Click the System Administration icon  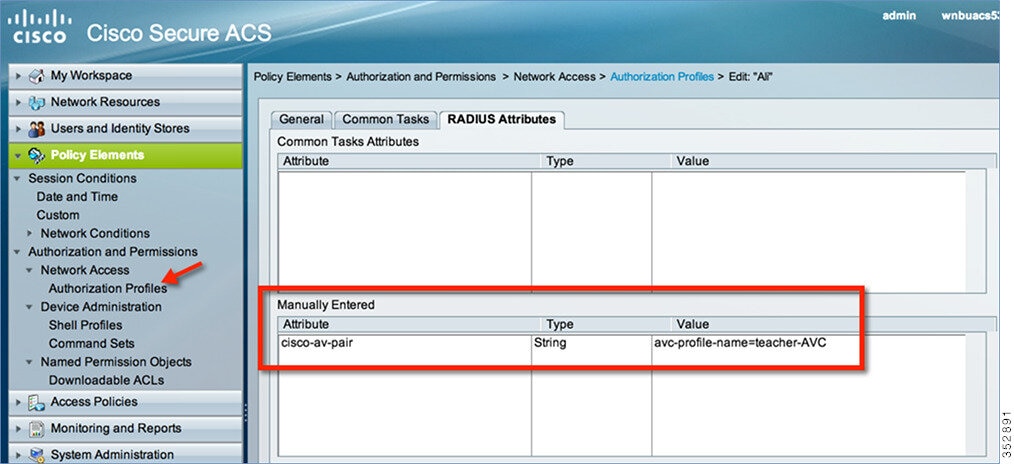tap(37, 455)
